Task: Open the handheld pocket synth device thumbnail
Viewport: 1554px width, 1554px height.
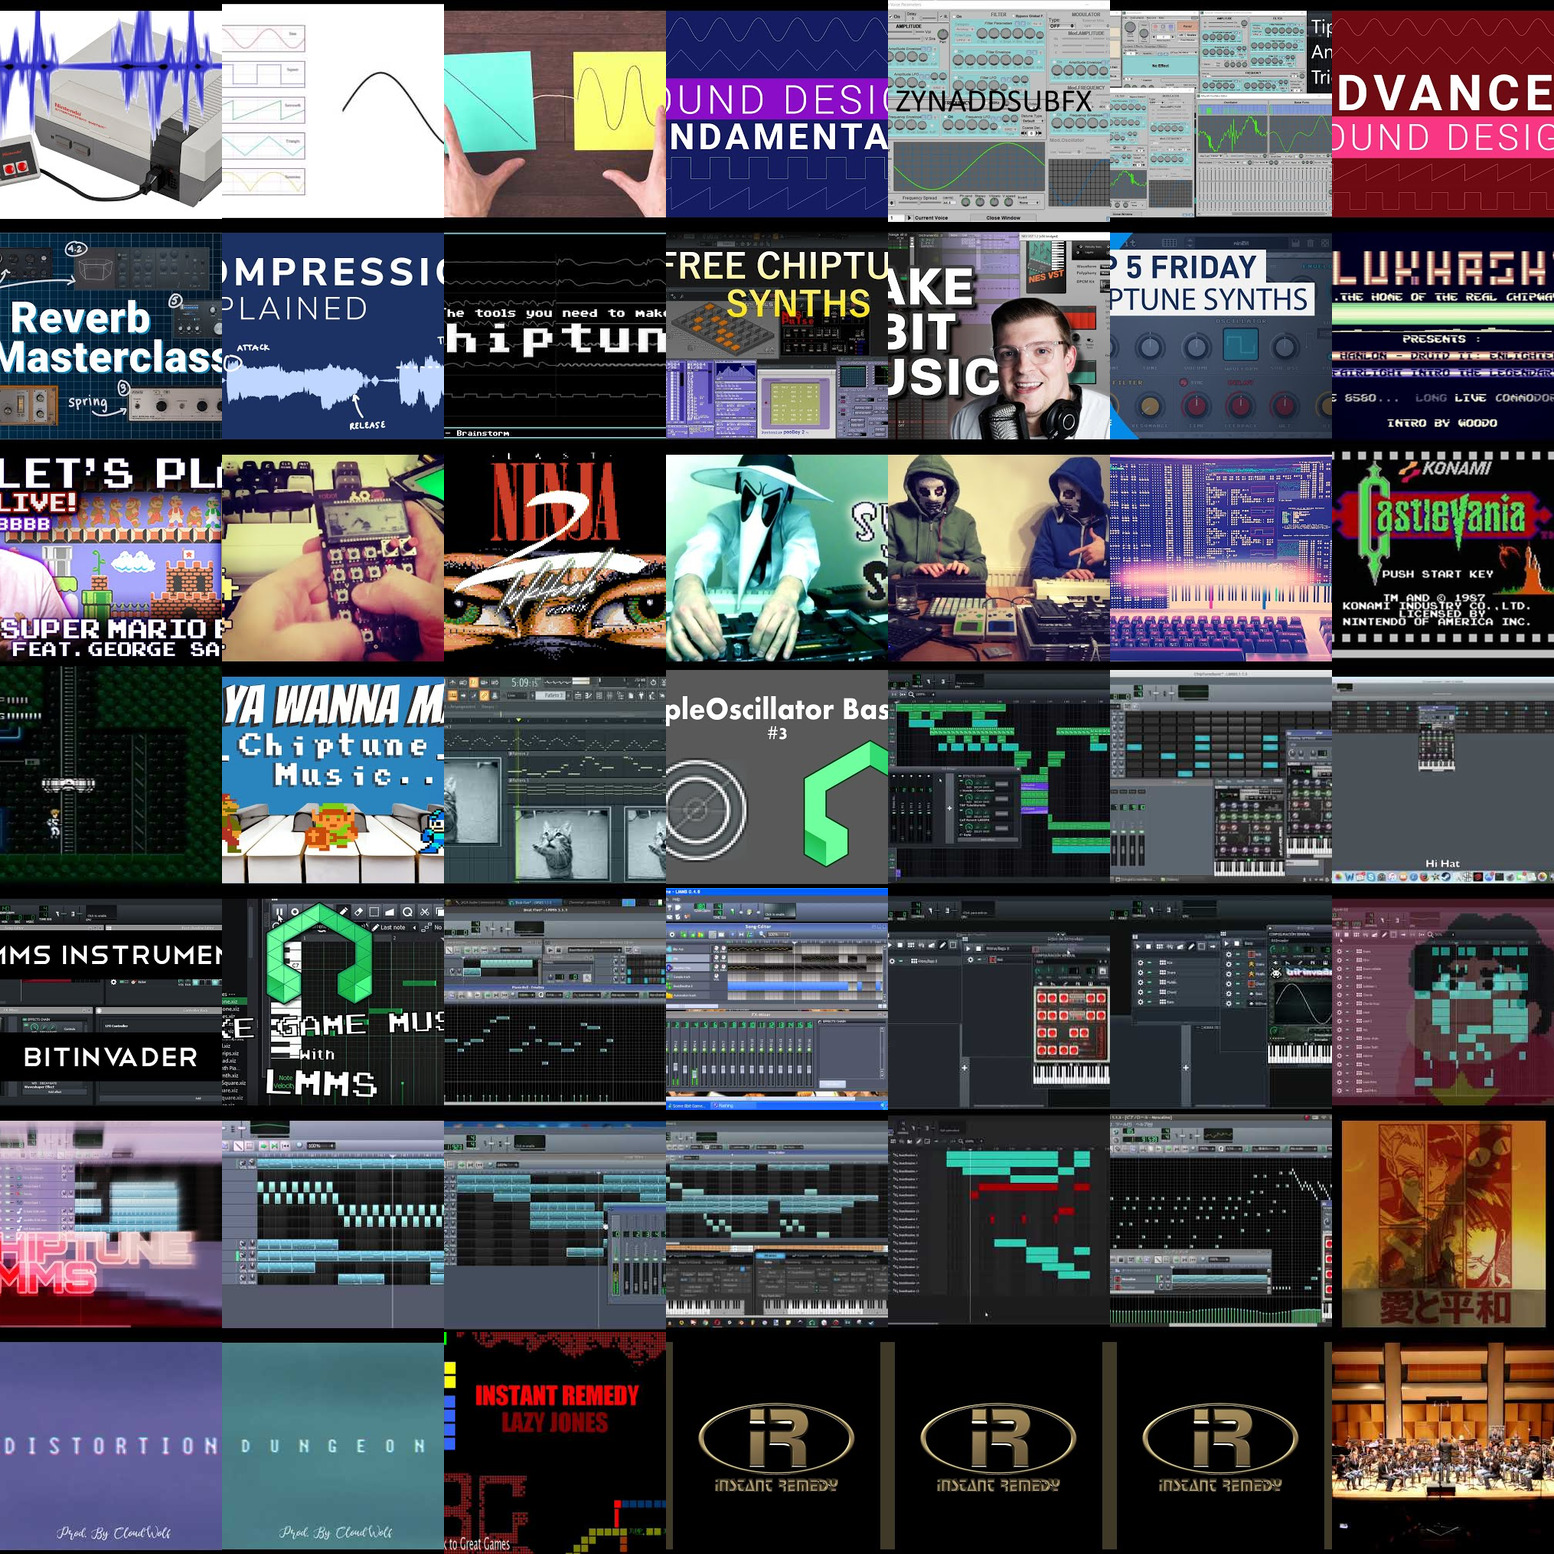Action: pos(333,559)
